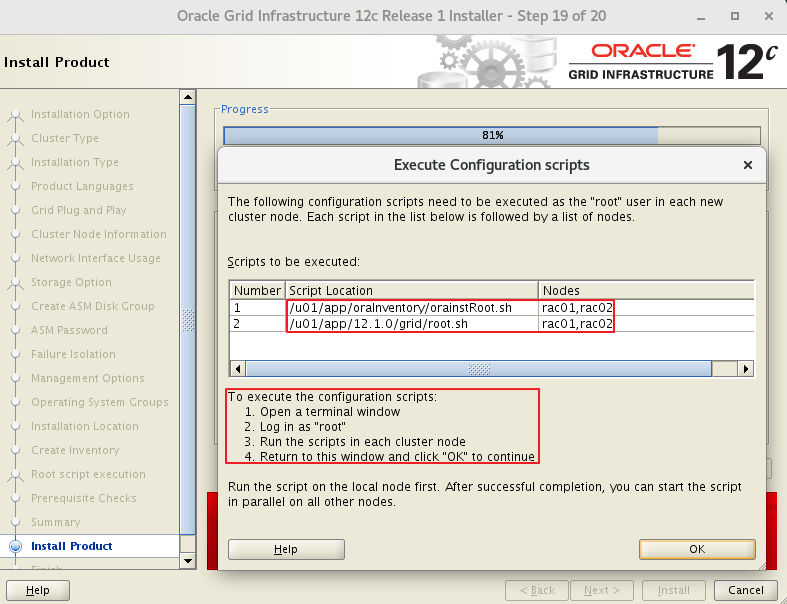Select Install Product step in sidebar
Screen dimensions: 787x604
tap(72, 546)
